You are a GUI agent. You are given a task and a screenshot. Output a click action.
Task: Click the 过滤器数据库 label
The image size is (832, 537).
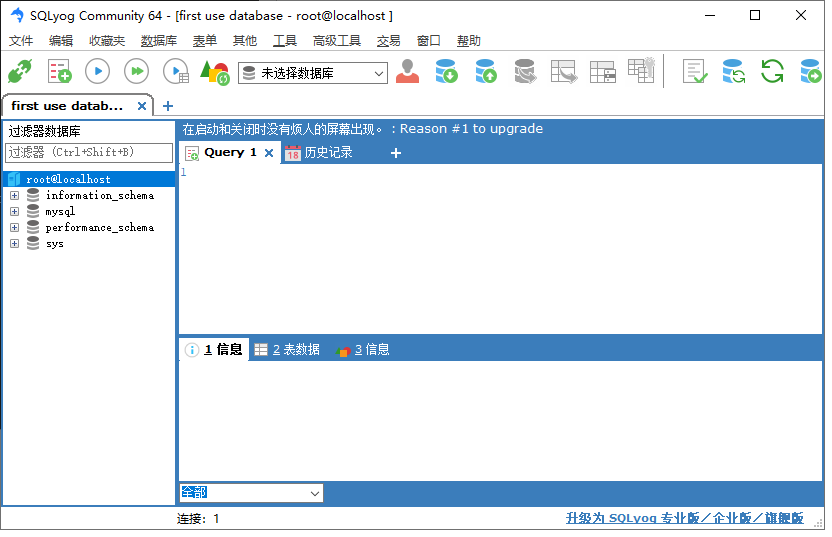click(45, 131)
